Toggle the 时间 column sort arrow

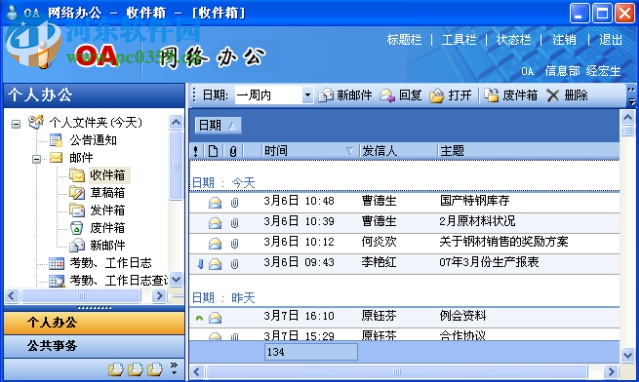click(x=349, y=151)
